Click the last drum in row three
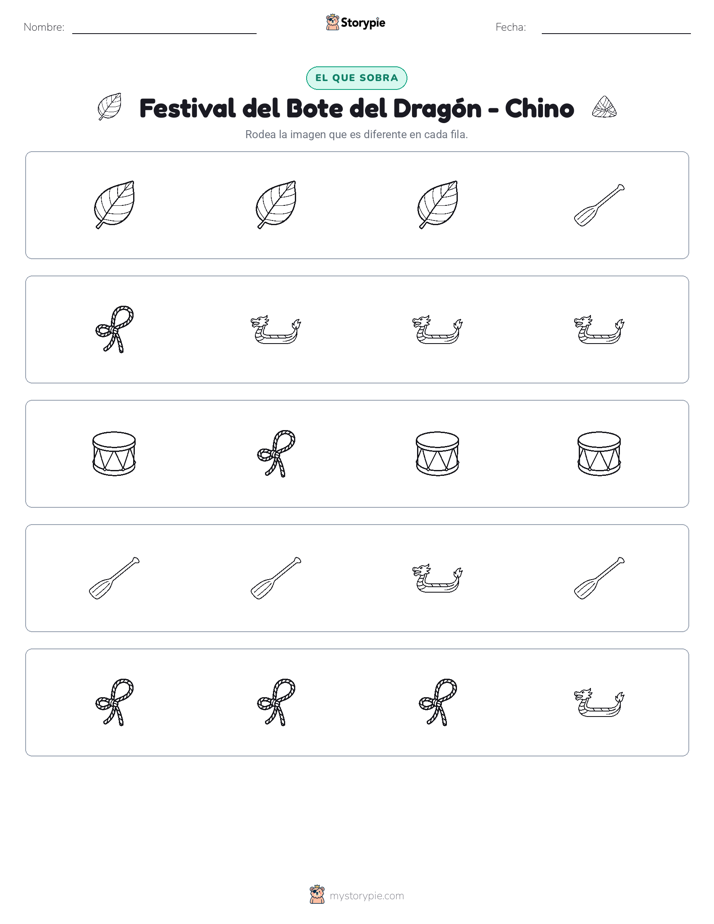The image size is (714, 924). coord(599,454)
